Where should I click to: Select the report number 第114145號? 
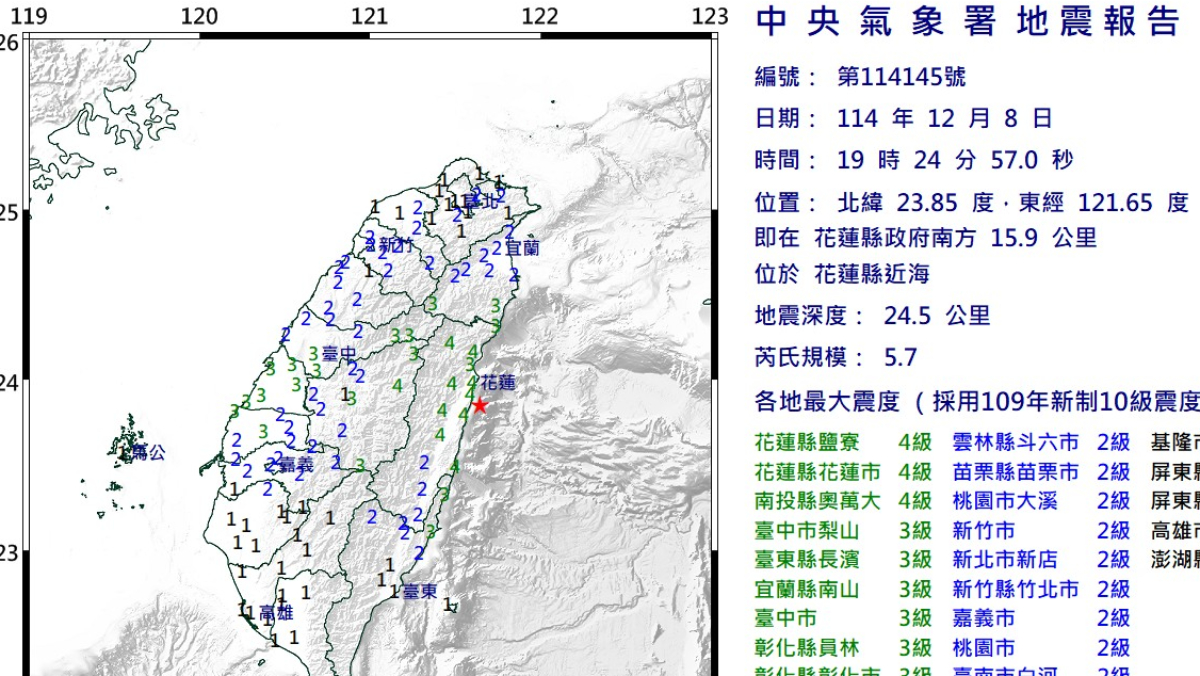coord(901,78)
